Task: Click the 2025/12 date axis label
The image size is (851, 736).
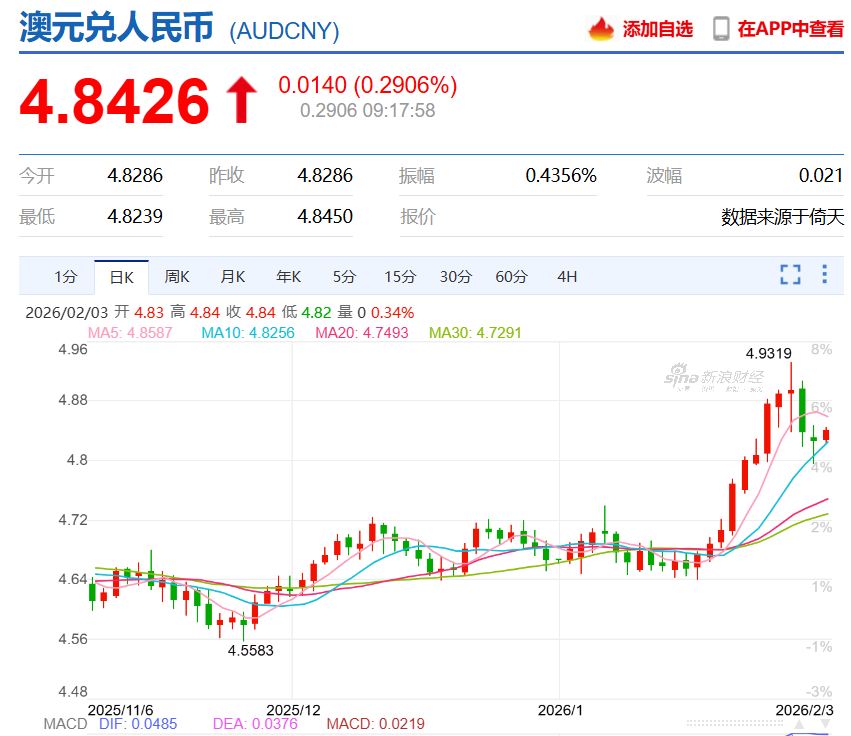Action: tap(293, 710)
